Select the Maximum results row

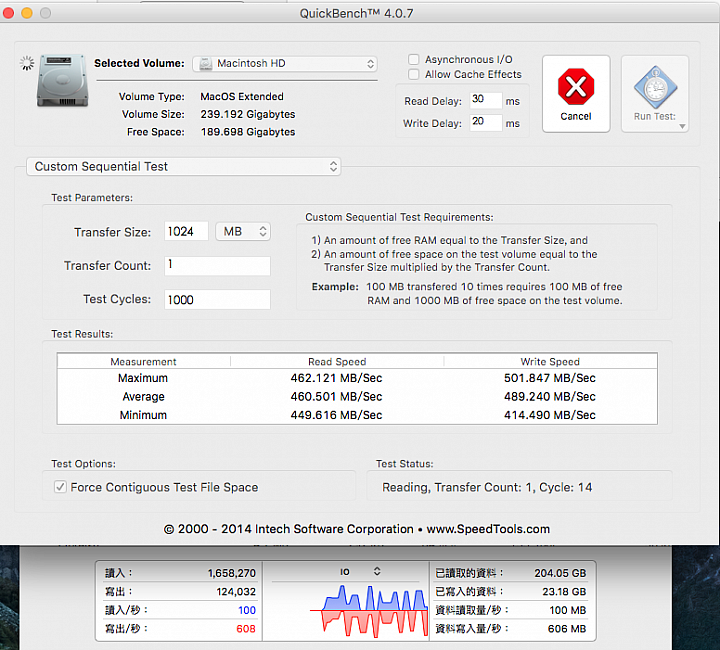(x=357, y=378)
